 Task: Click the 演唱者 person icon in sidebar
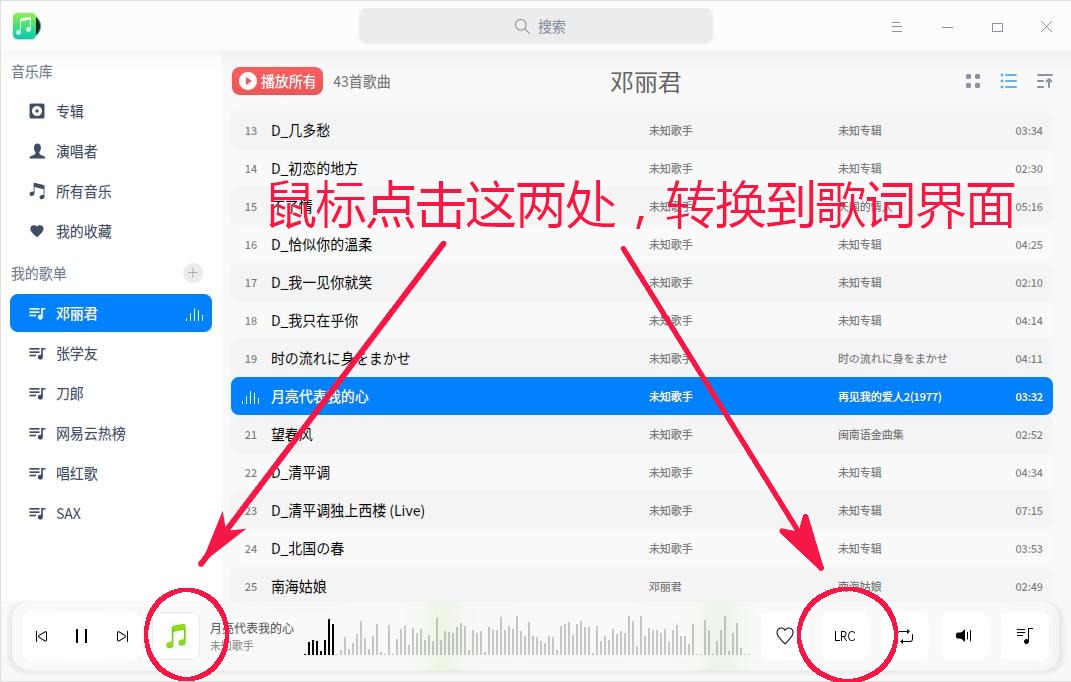click(37, 151)
